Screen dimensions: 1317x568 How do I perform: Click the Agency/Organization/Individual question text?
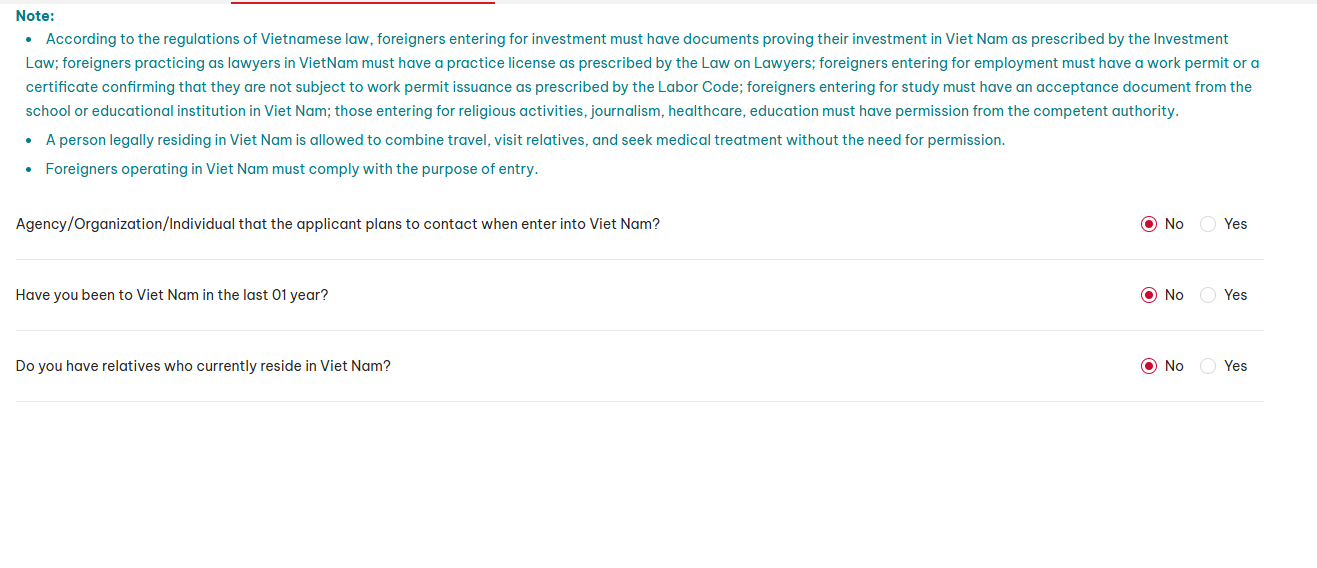338,224
